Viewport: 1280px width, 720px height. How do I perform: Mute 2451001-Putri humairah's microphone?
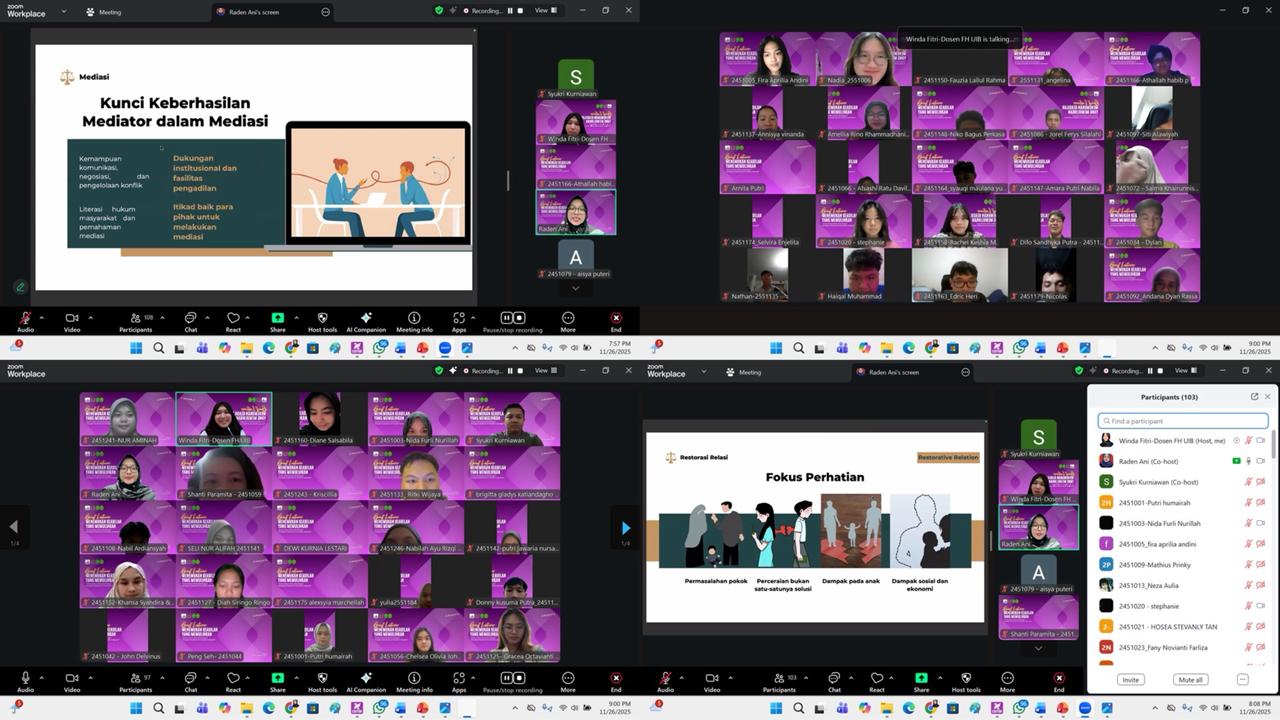1247,502
